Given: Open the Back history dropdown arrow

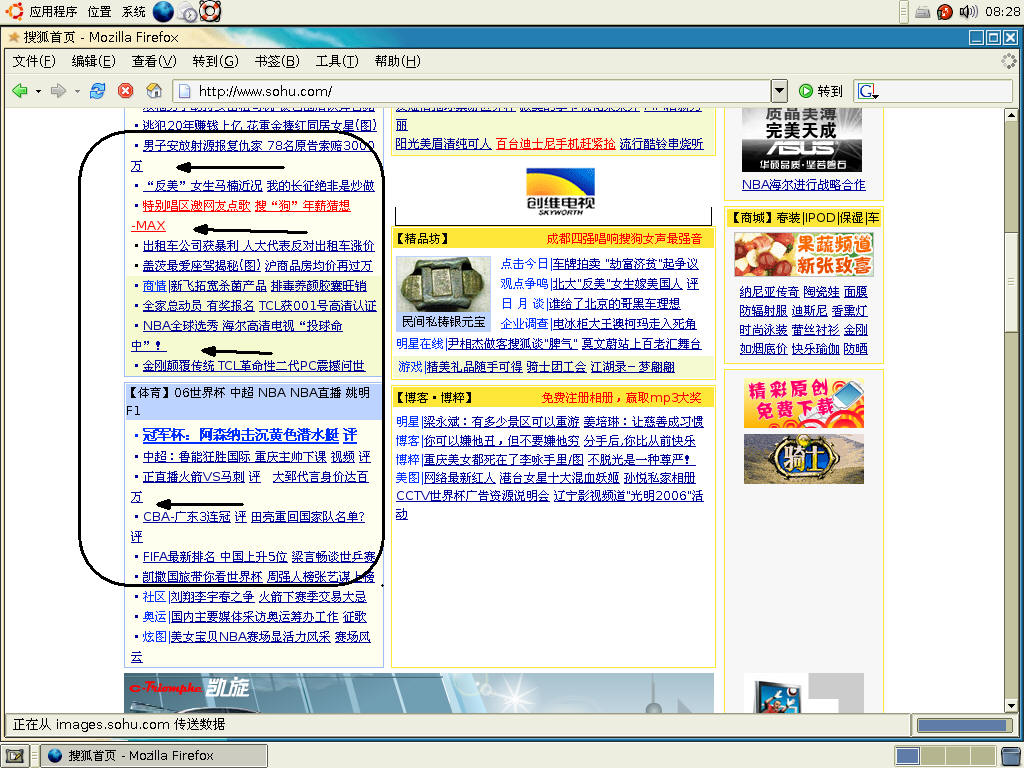Looking at the screenshot, I should pyautogui.click(x=39, y=91).
